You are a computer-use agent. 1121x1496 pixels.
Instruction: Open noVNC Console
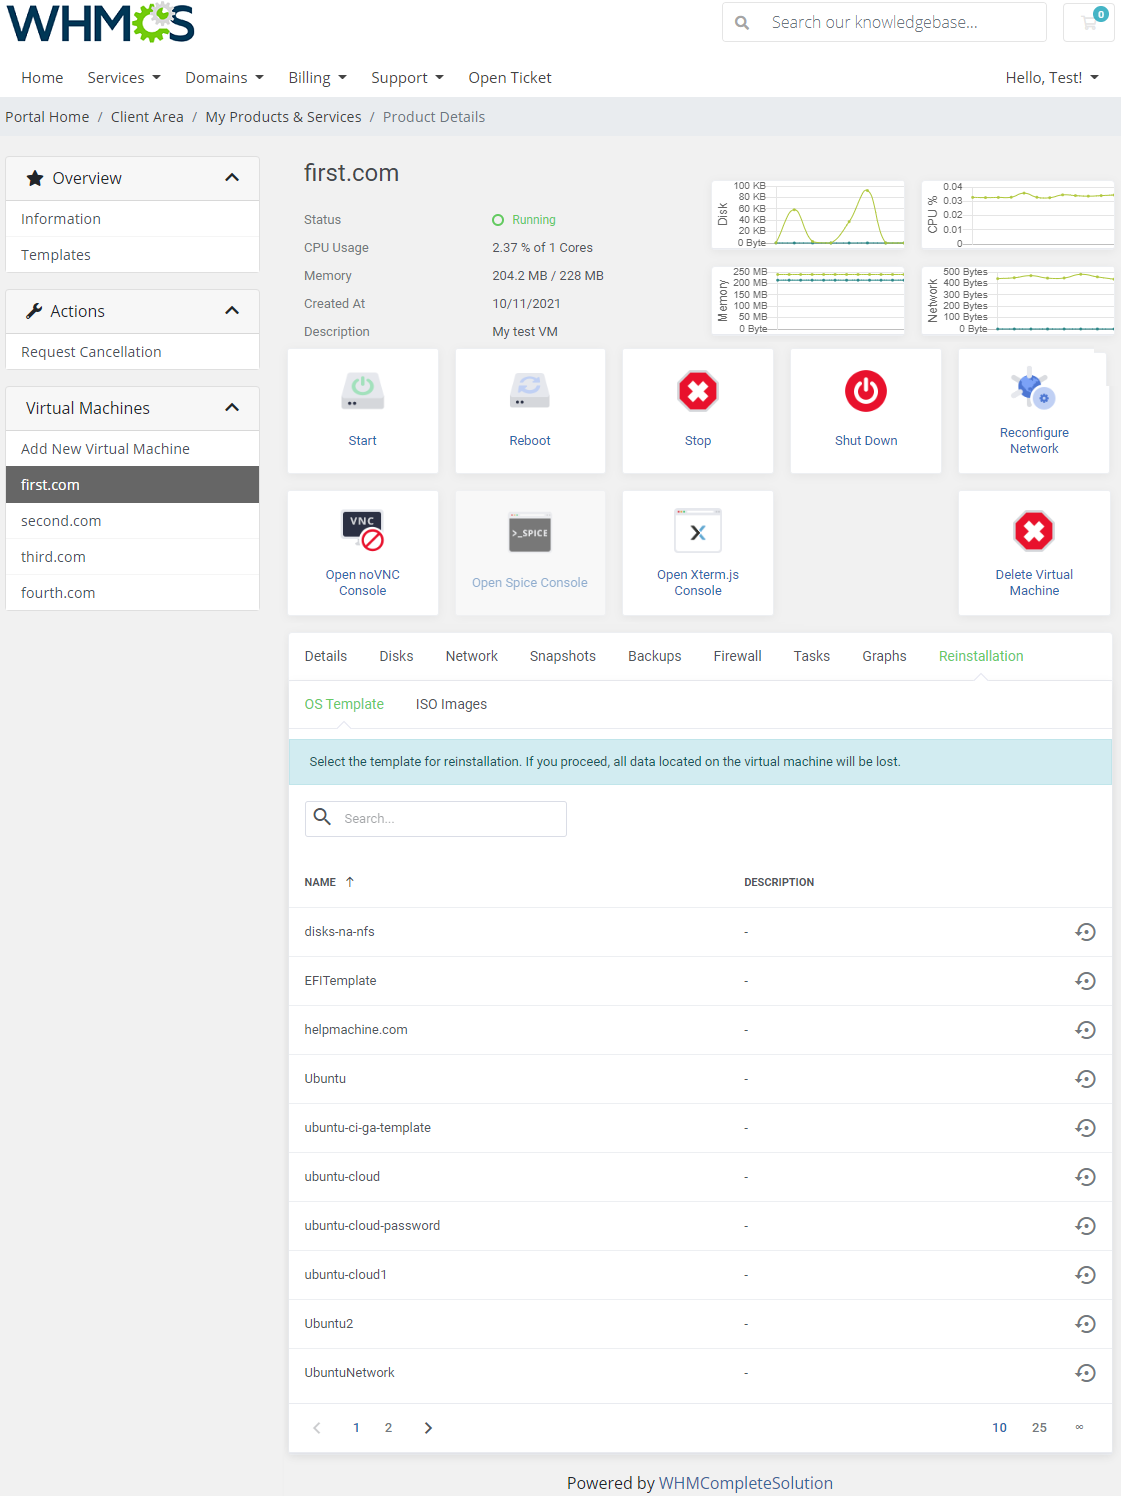click(x=363, y=553)
